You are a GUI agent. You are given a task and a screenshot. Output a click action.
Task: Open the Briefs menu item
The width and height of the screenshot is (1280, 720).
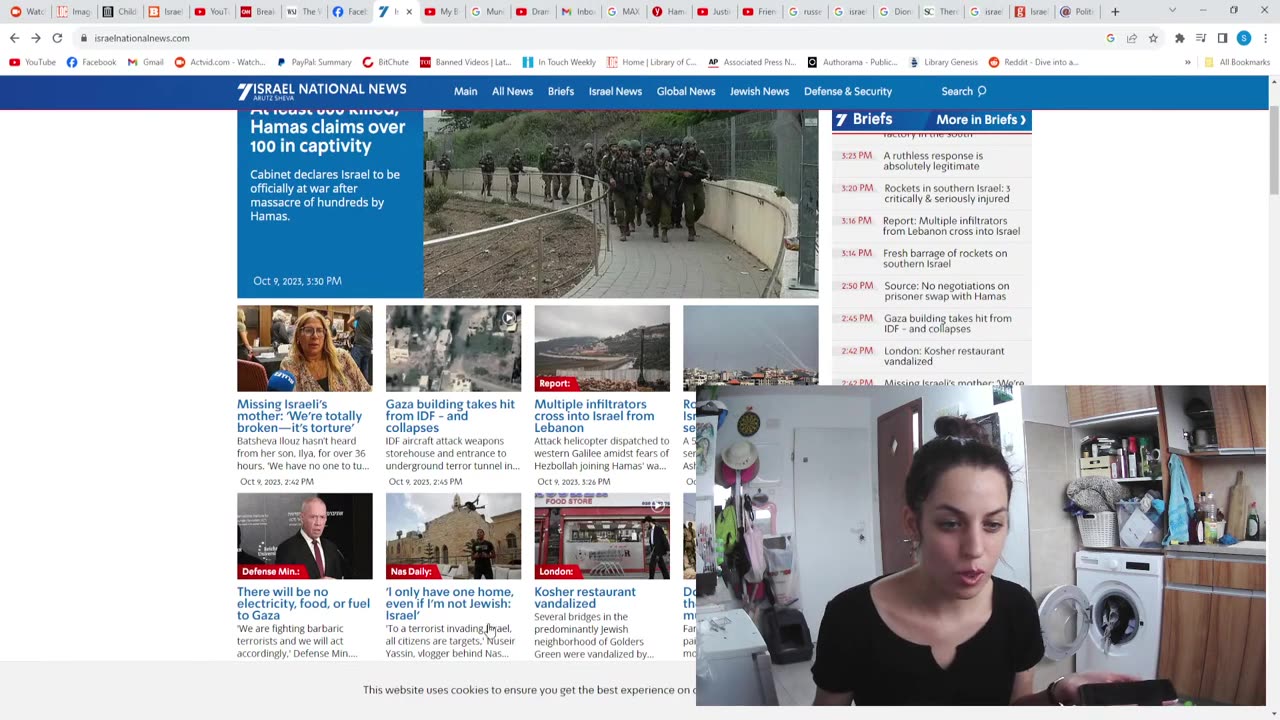coord(561,91)
